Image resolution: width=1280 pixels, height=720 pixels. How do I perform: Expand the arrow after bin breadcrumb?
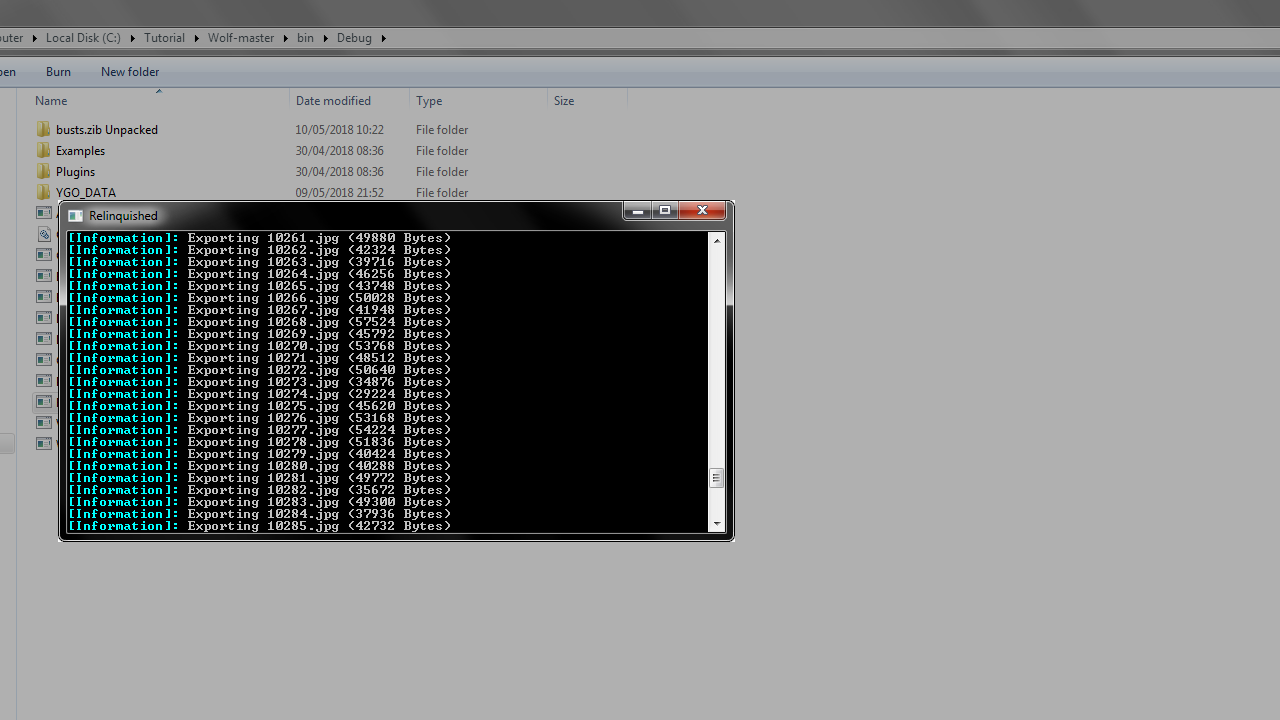pos(325,38)
